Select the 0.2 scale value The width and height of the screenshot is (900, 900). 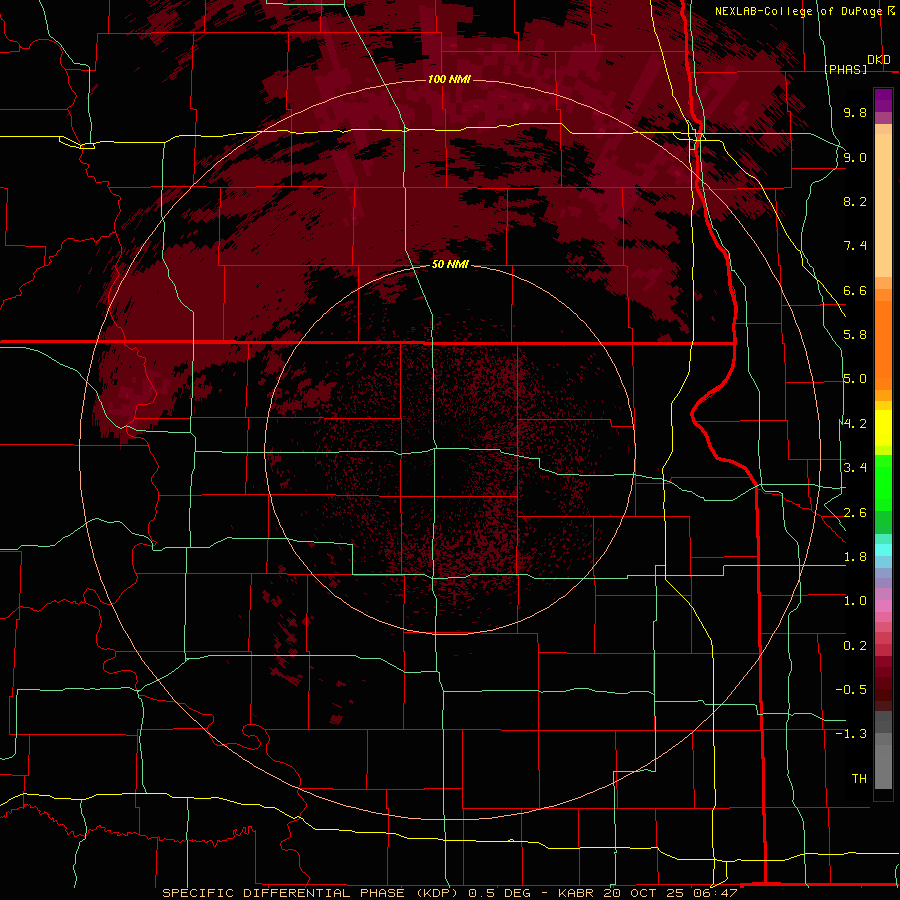855,646
